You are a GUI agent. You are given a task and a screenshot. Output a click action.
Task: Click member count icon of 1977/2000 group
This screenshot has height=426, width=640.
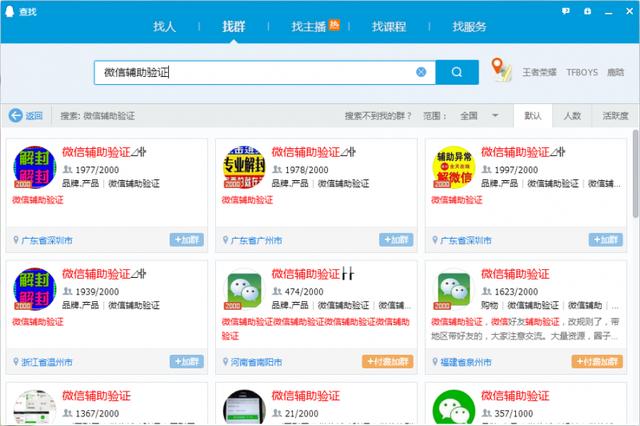(x=68, y=169)
